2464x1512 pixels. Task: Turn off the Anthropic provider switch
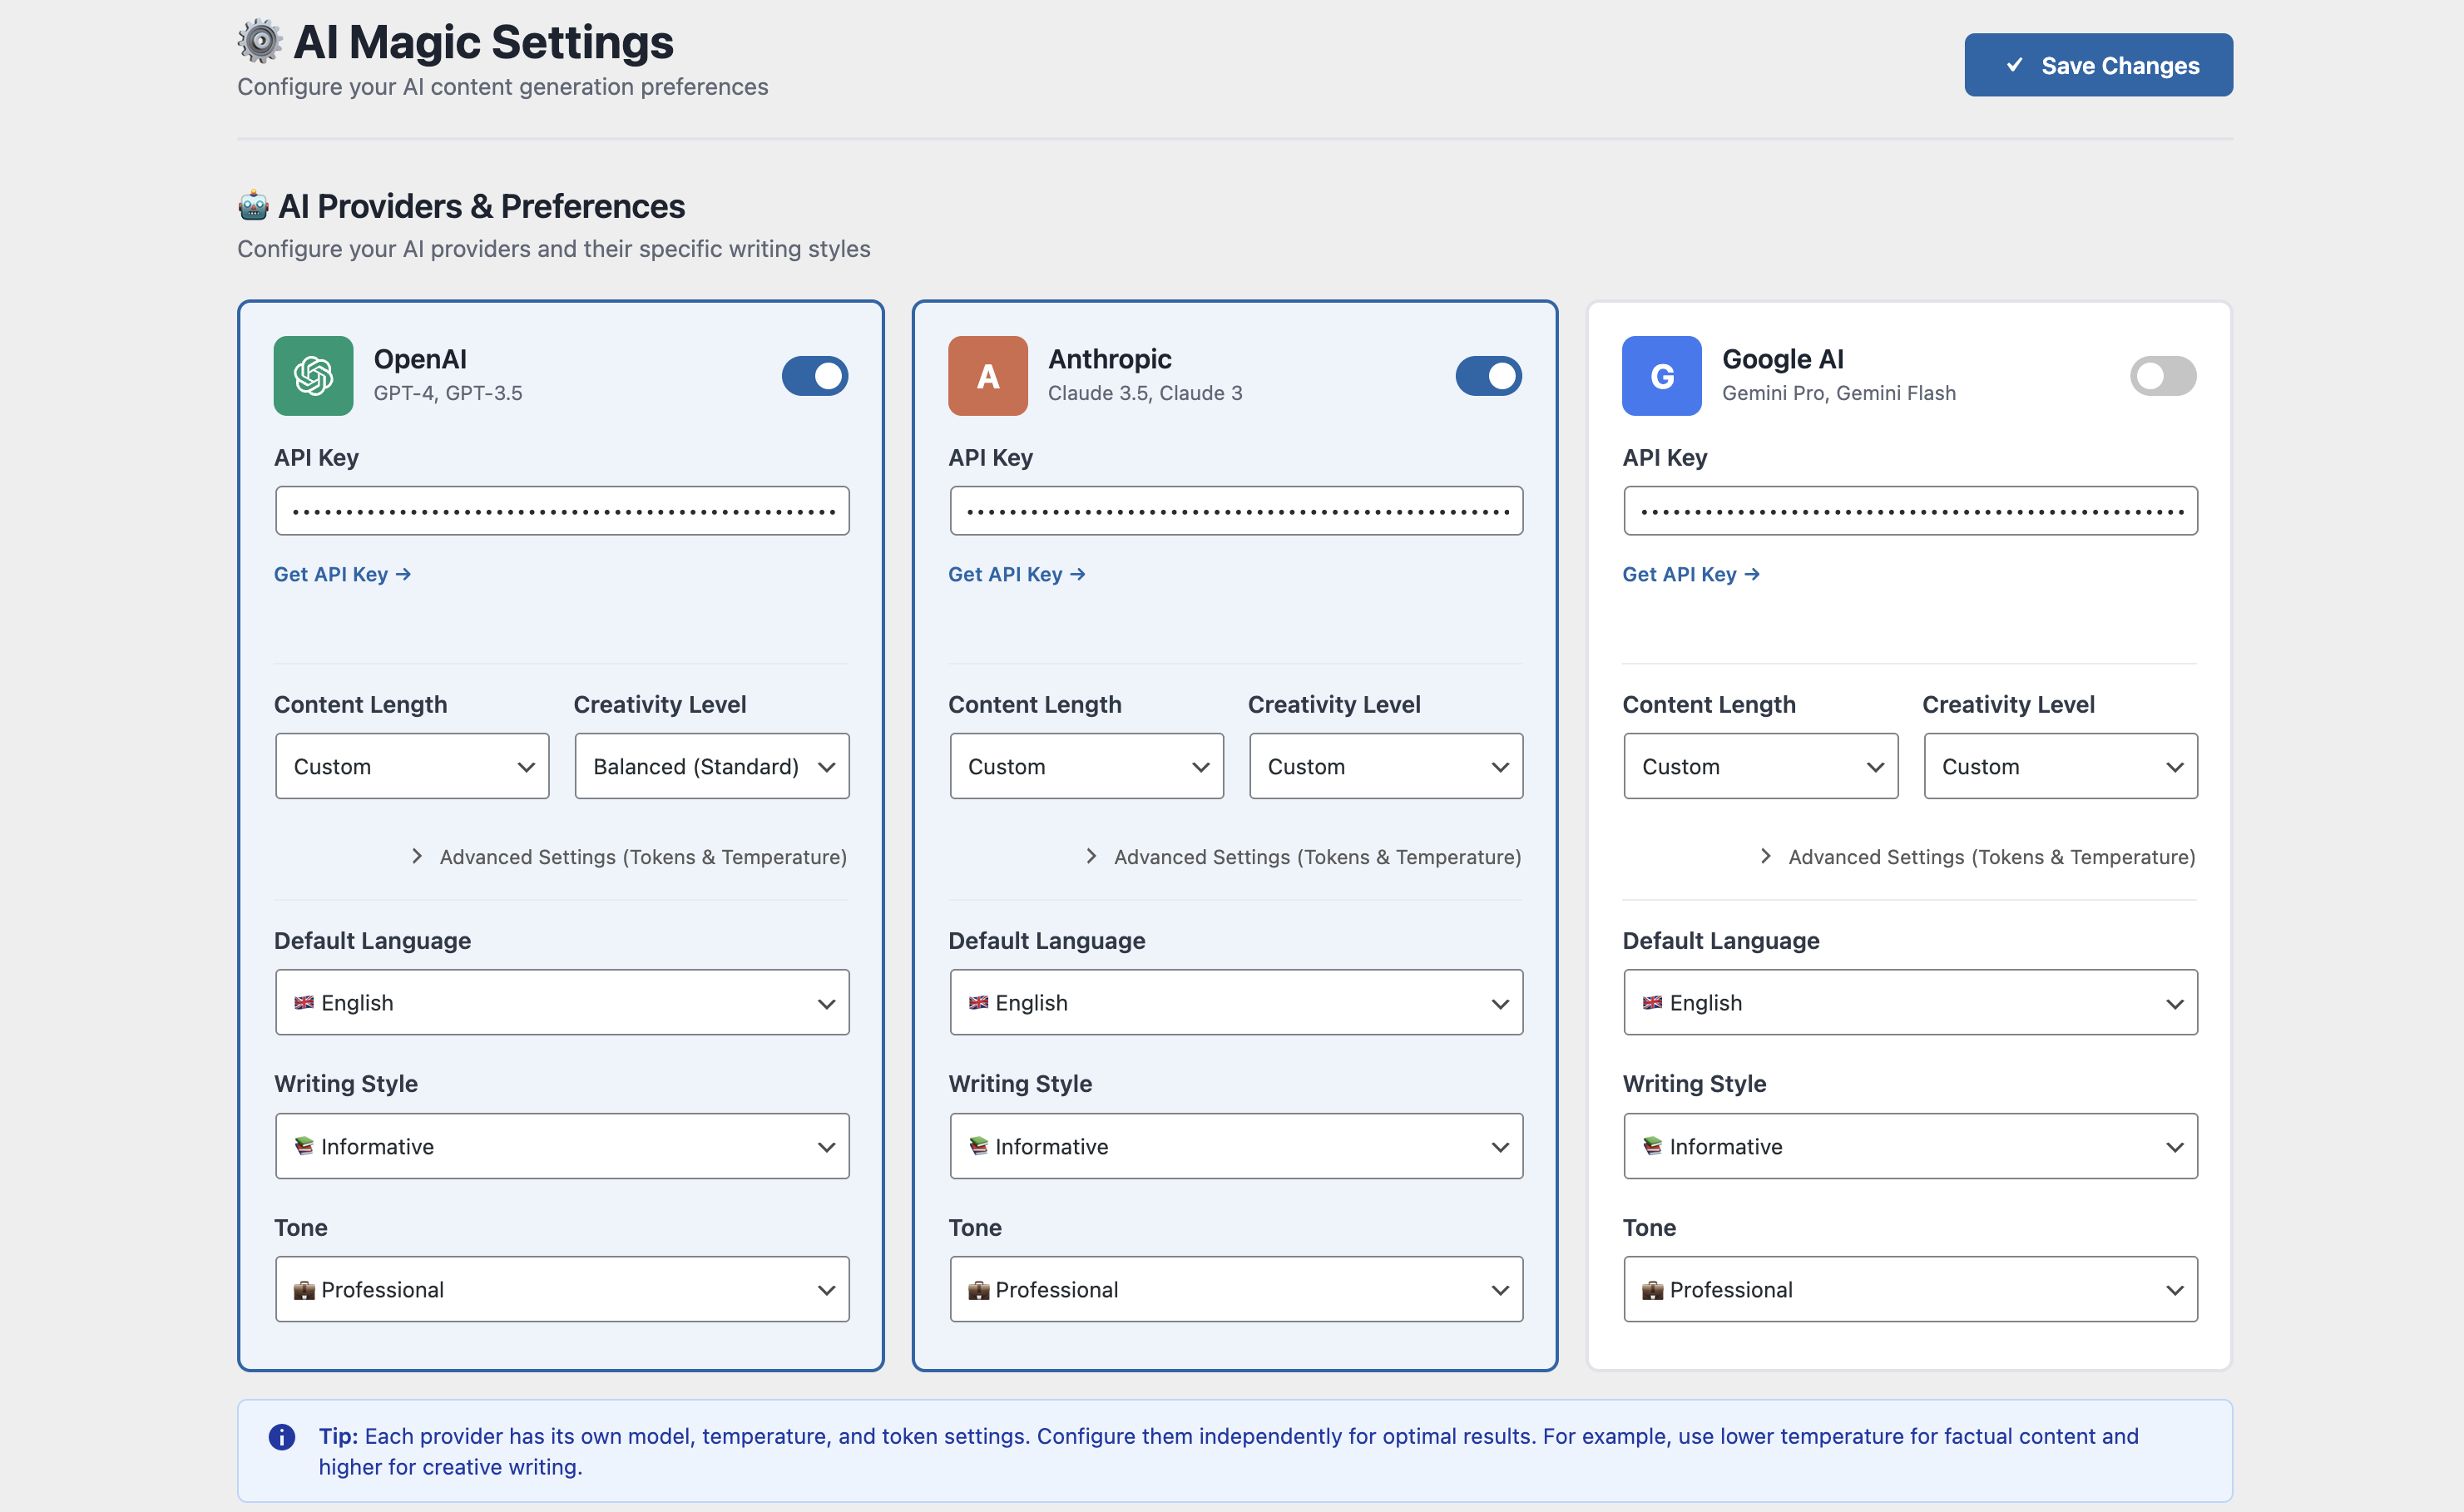pyautogui.click(x=1488, y=376)
